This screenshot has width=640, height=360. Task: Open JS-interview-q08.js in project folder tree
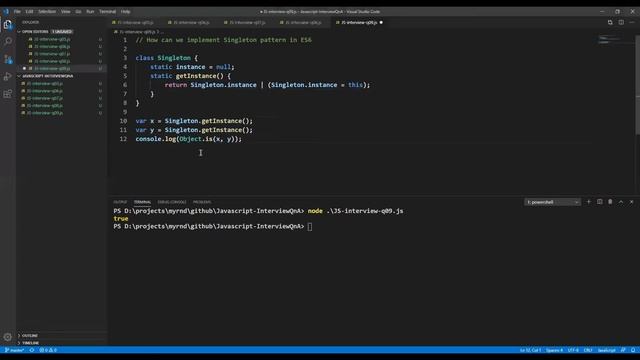(61, 106)
